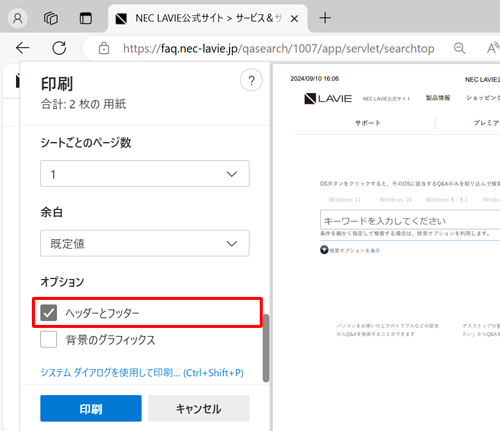
Task: Select the NEC LAVIE公式サイト tab
Action: (208, 18)
